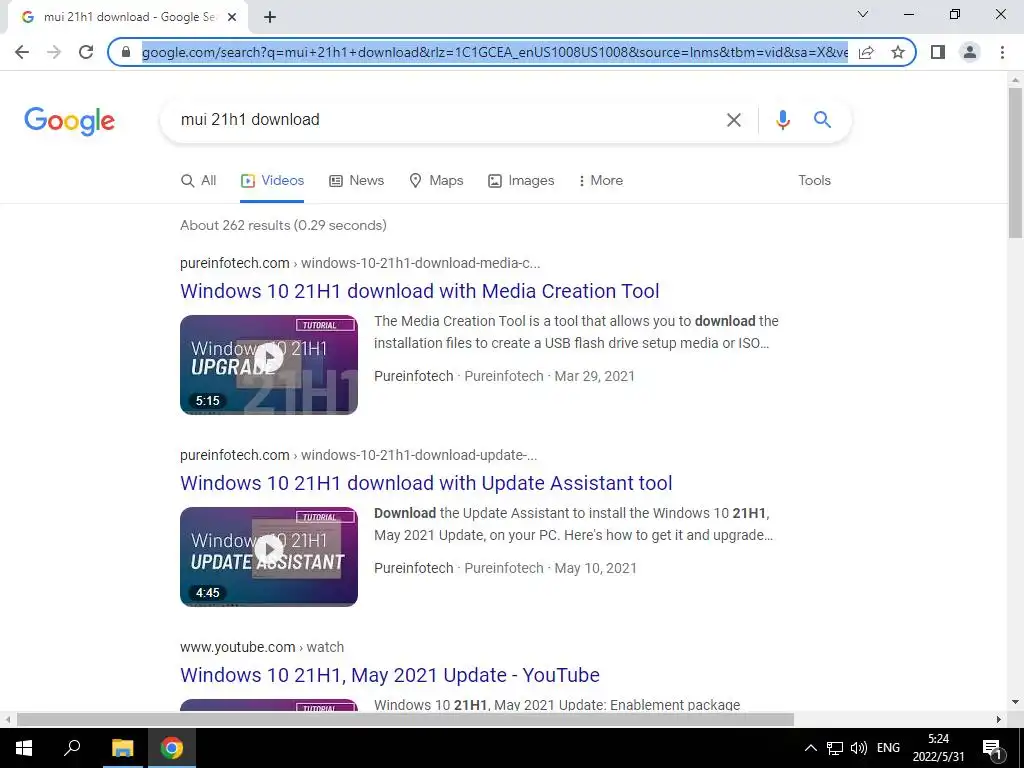The height and width of the screenshot is (768, 1024).
Task: Go to Google homepage via logo
Action: point(69,121)
